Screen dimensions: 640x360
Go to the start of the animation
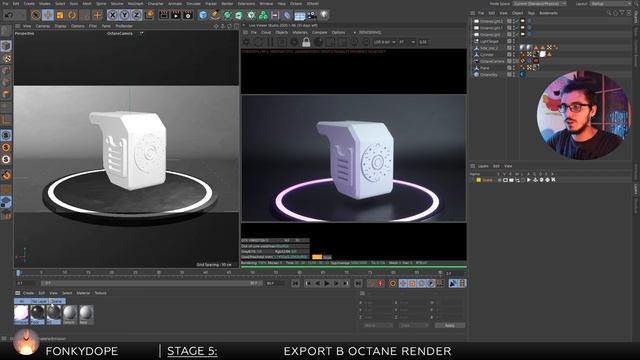296,283
